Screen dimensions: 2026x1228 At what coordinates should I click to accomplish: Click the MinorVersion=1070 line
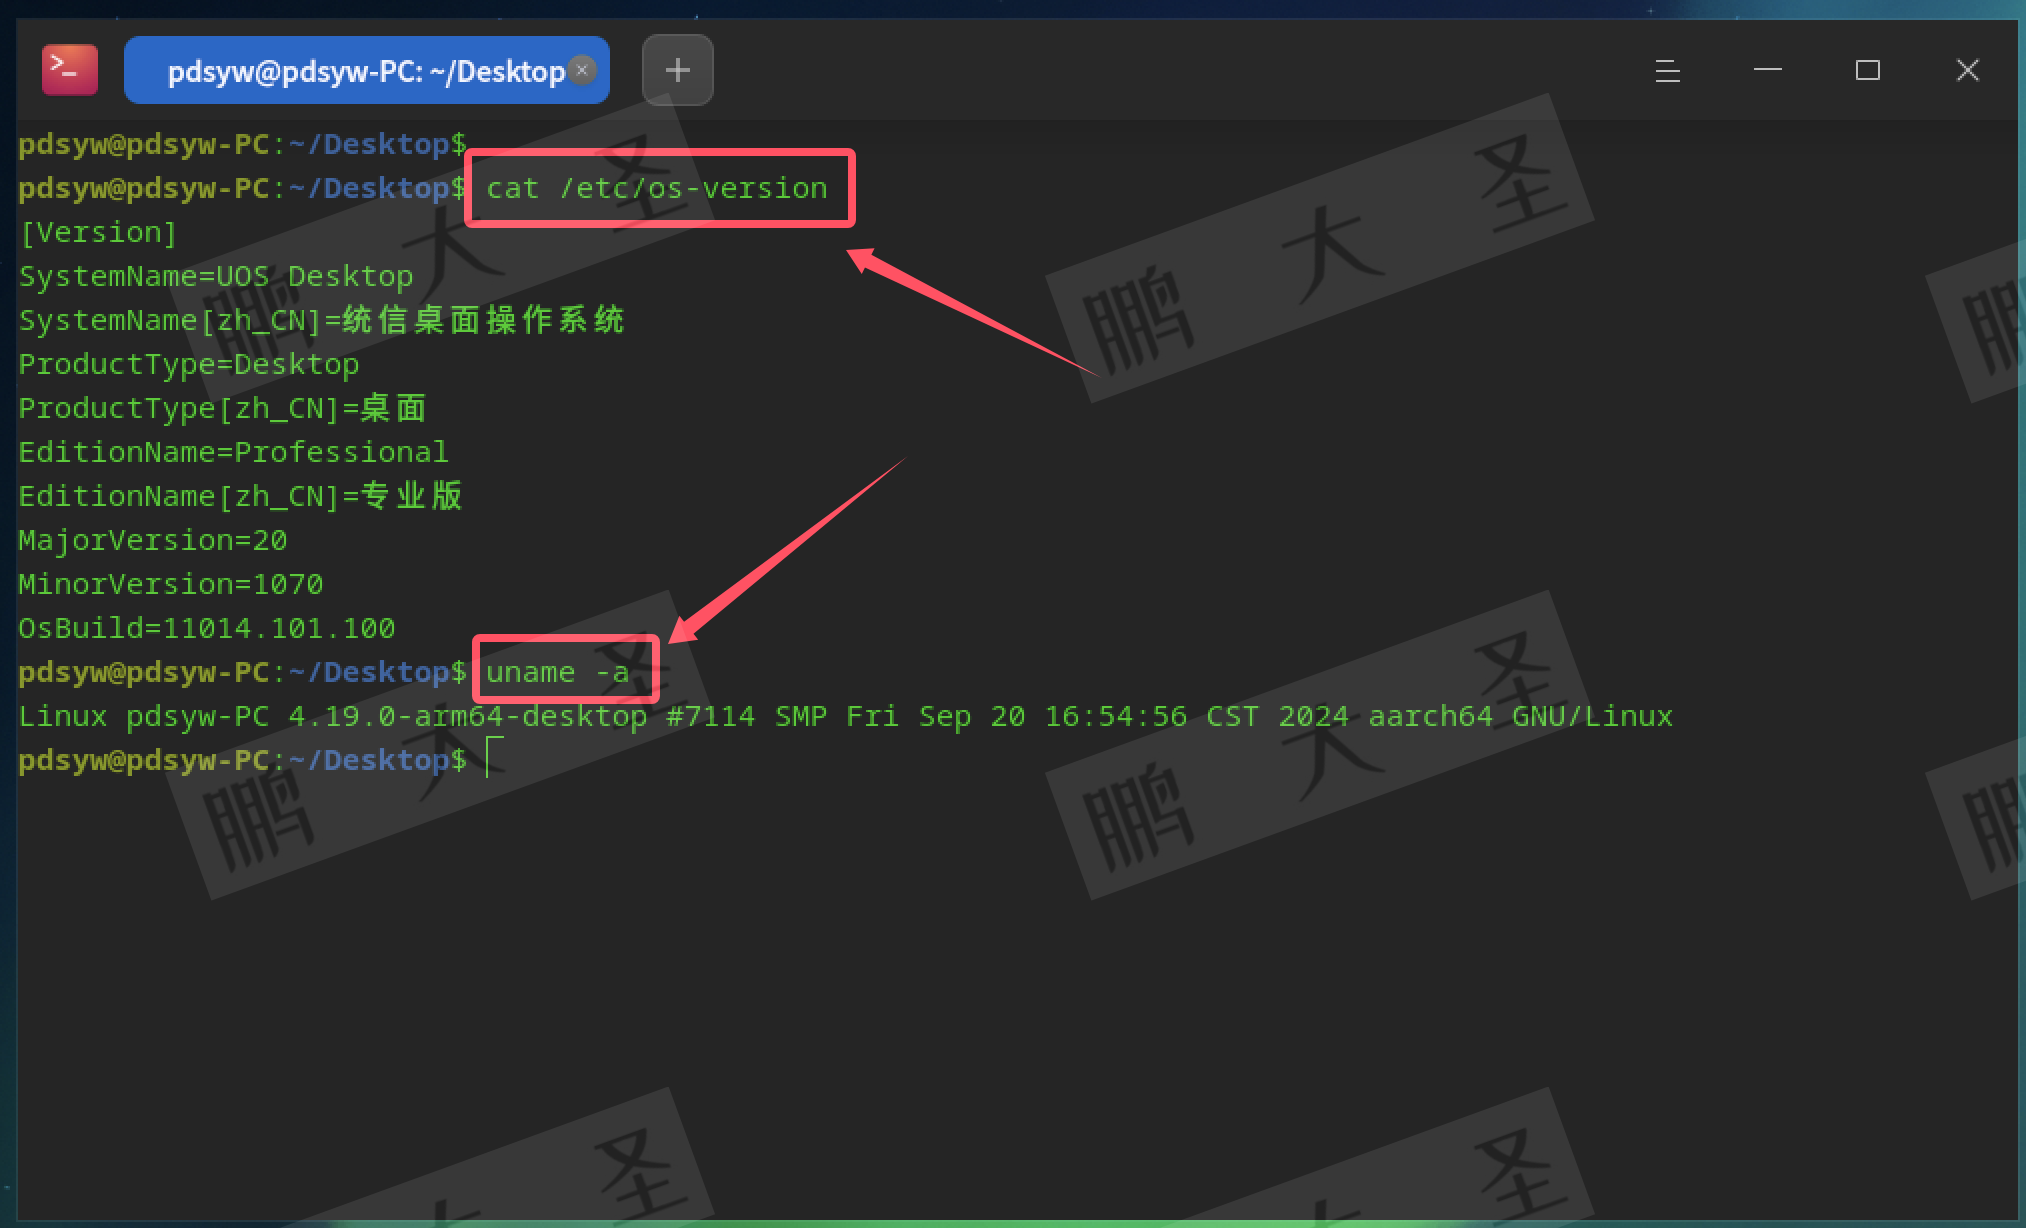171,584
